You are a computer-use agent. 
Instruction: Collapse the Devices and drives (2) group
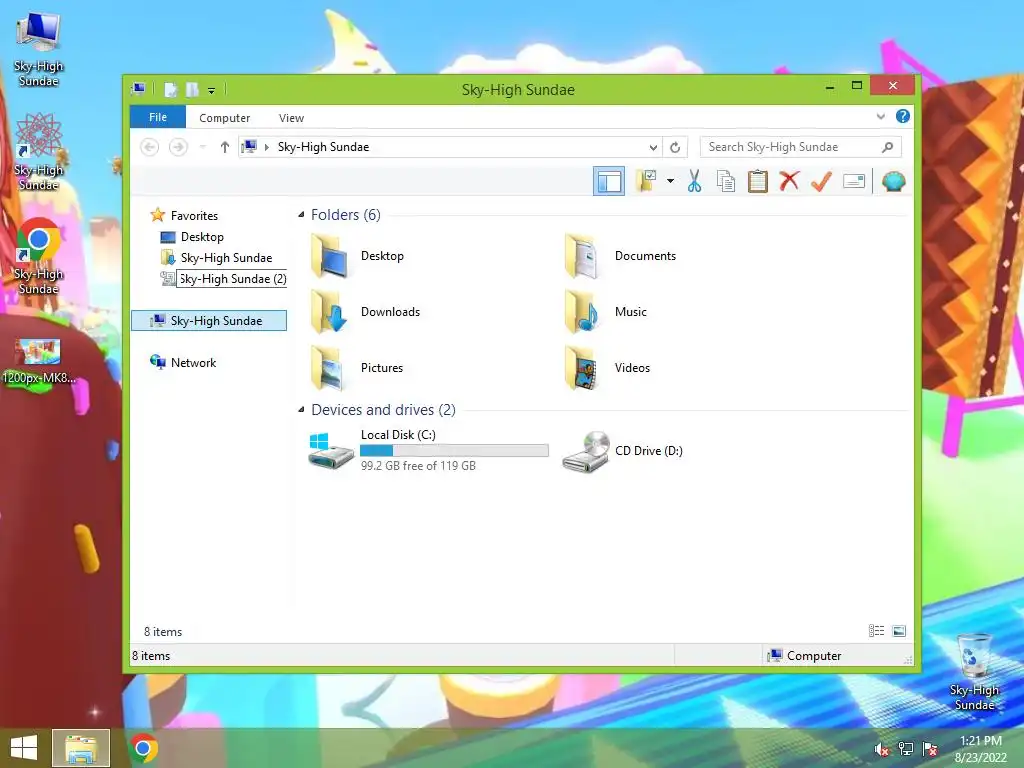(301, 409)
